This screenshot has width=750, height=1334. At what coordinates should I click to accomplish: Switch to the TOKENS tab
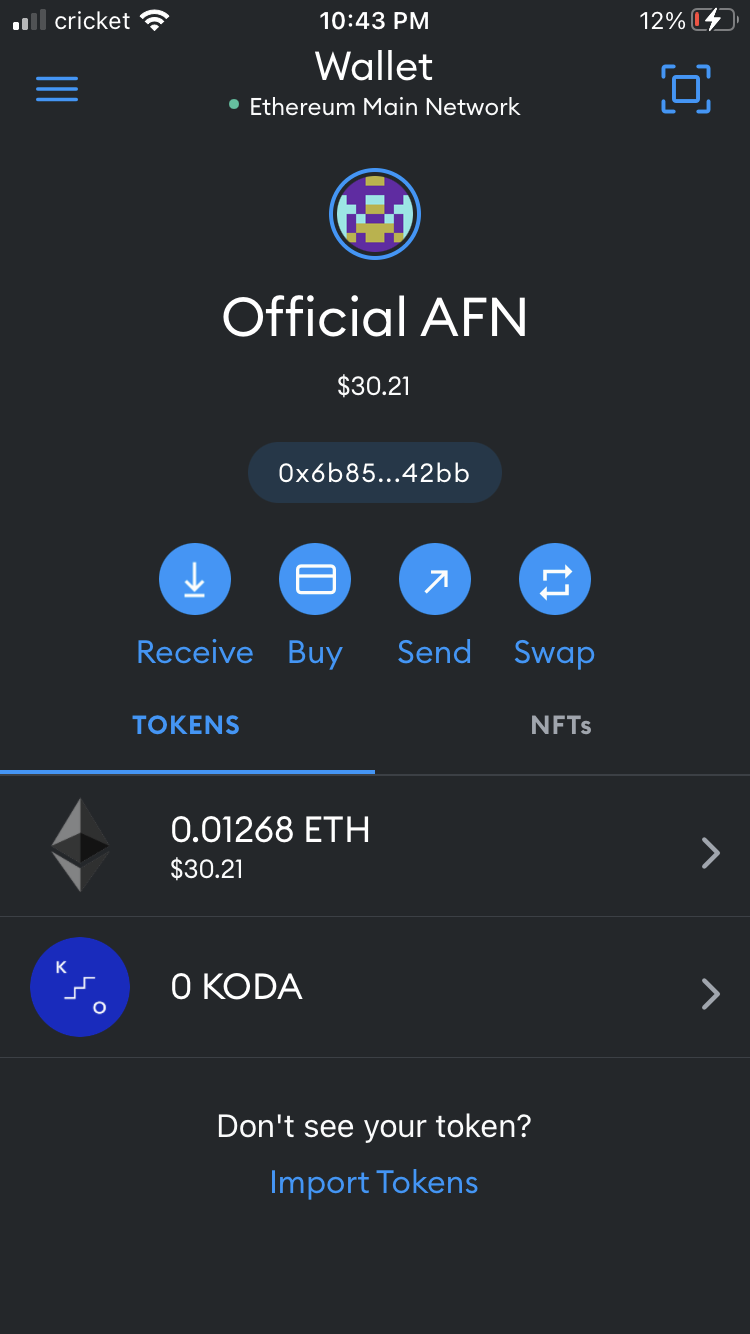pyautogui.click(x=187, y=725)
